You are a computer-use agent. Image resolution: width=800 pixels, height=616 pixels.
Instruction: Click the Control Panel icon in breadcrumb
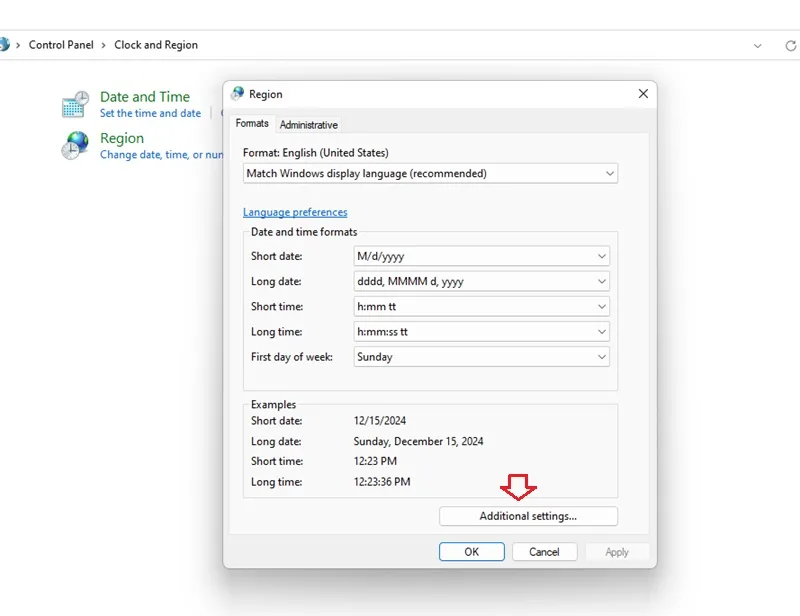(x=4, y=44)
